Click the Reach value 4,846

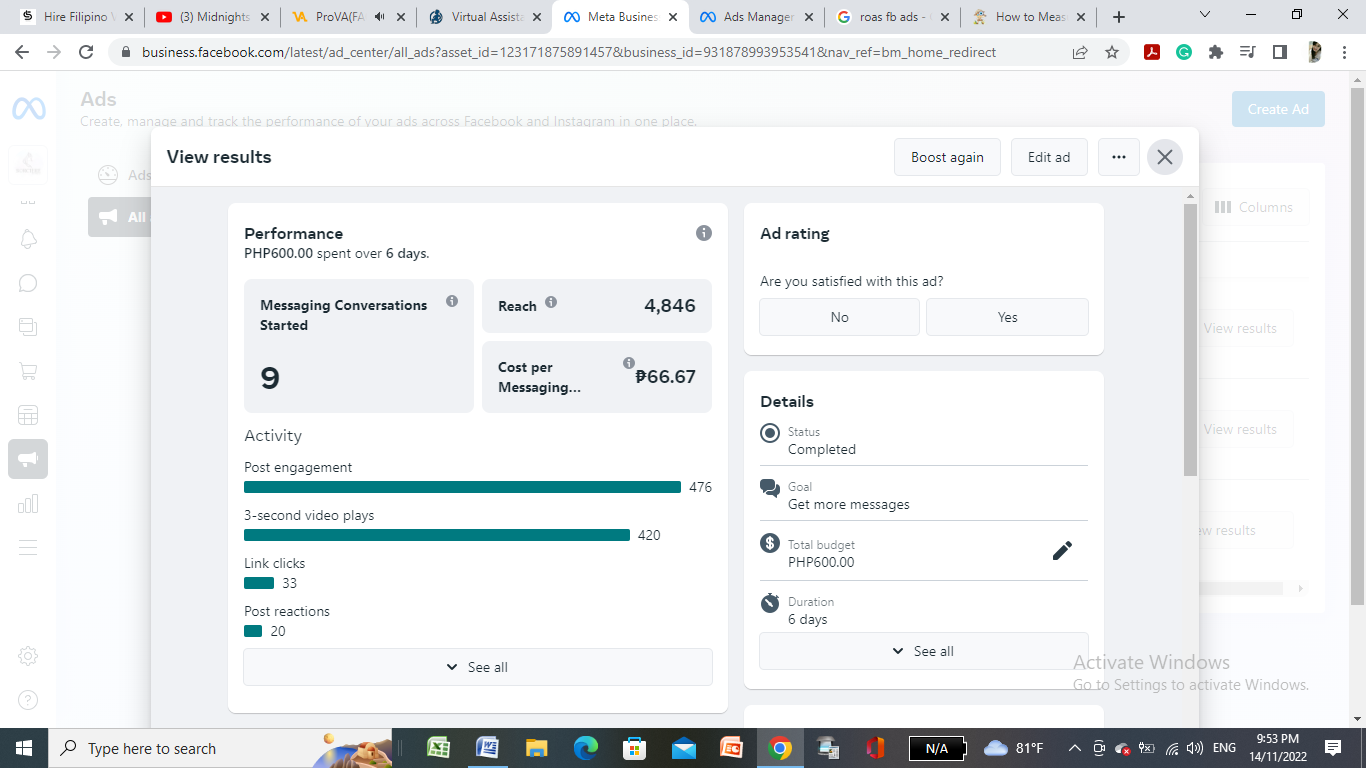point(670,306)
